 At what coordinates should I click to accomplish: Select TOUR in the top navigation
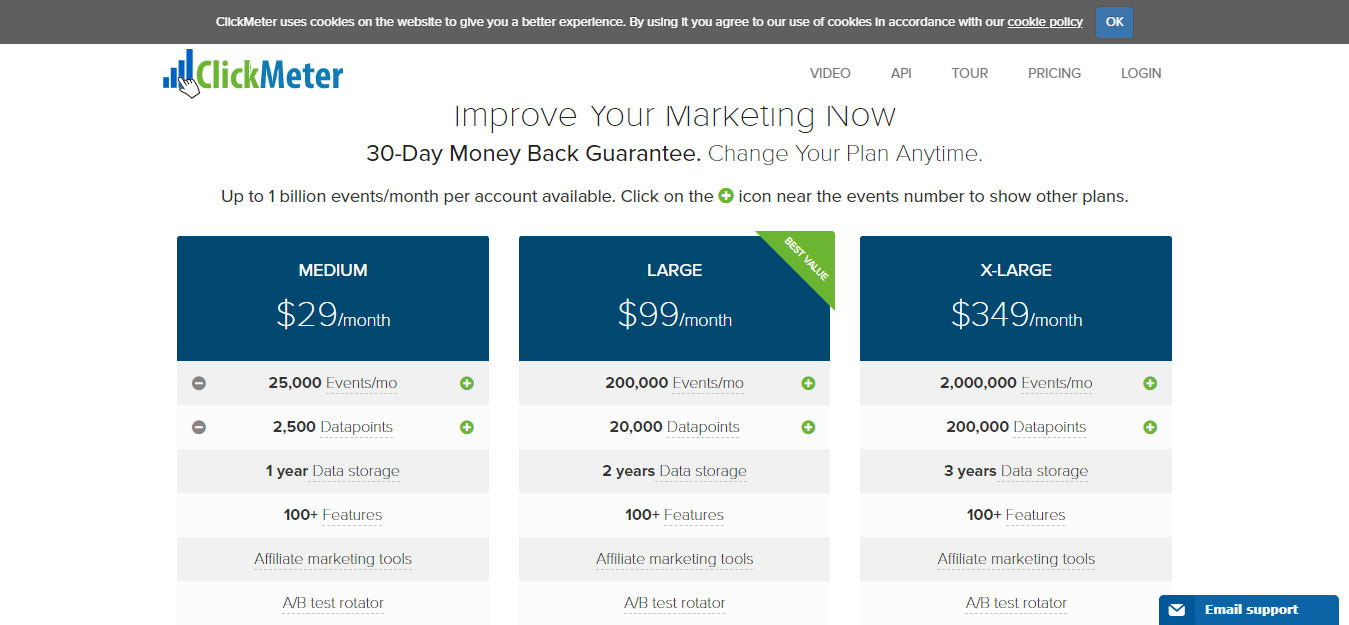pos(969,73)
